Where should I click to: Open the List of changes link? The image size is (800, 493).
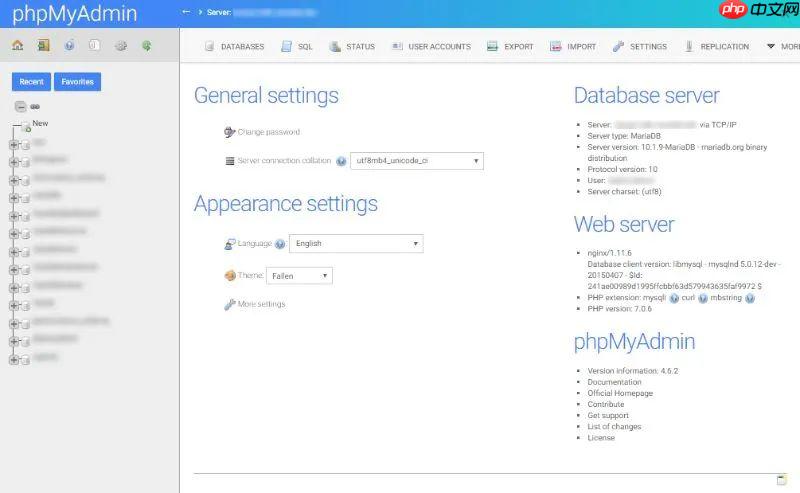614,427
